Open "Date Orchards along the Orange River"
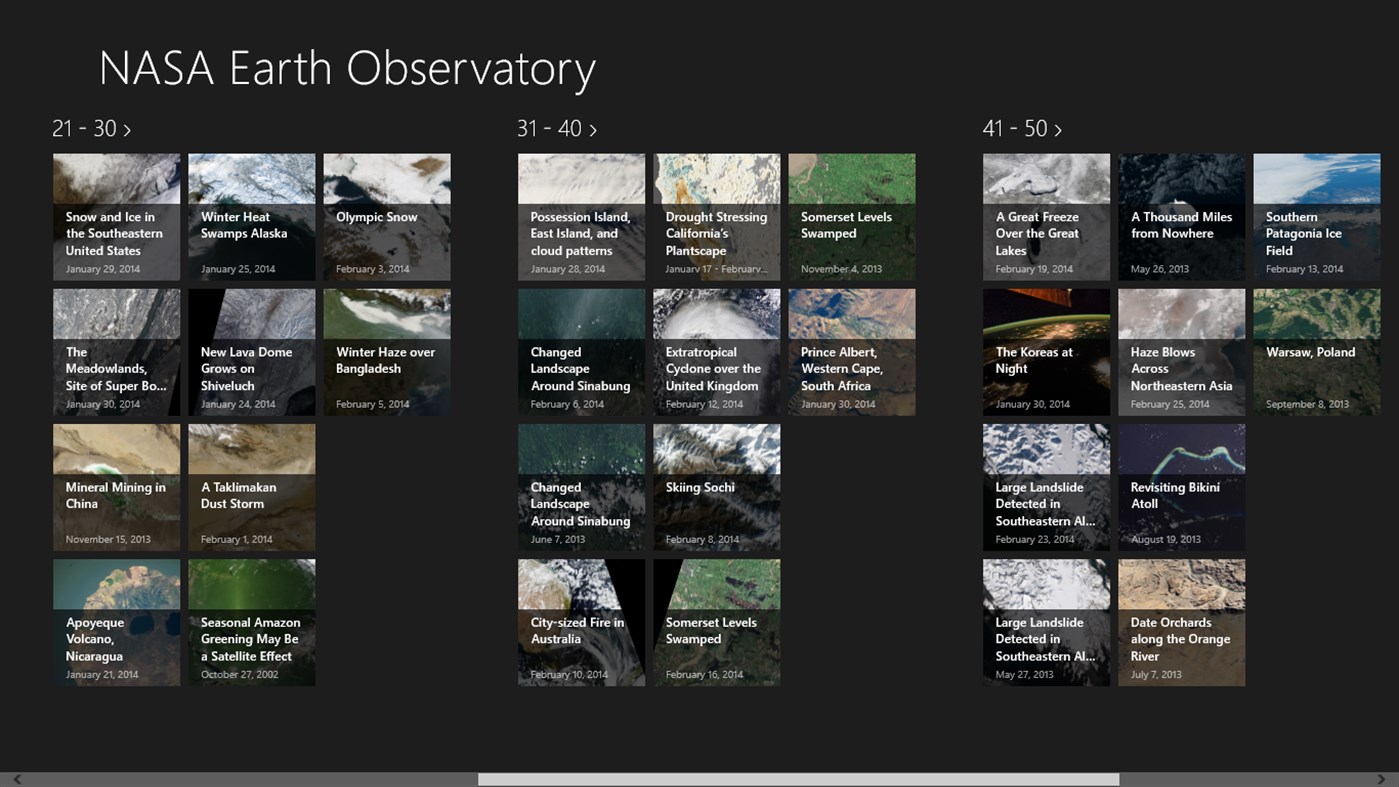Image resolution: width=1399 pixels, height=787 pixels. [x=1181, y=622]
